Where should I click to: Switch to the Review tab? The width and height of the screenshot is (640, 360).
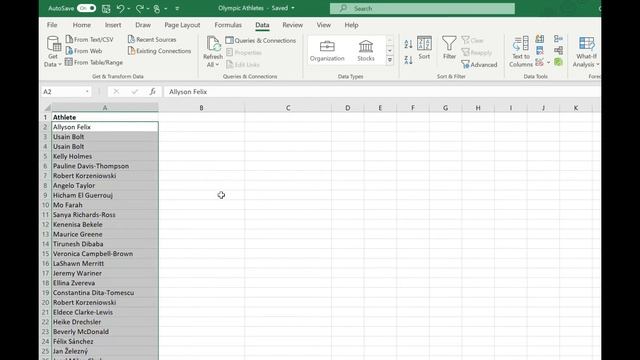click(293, 25)
